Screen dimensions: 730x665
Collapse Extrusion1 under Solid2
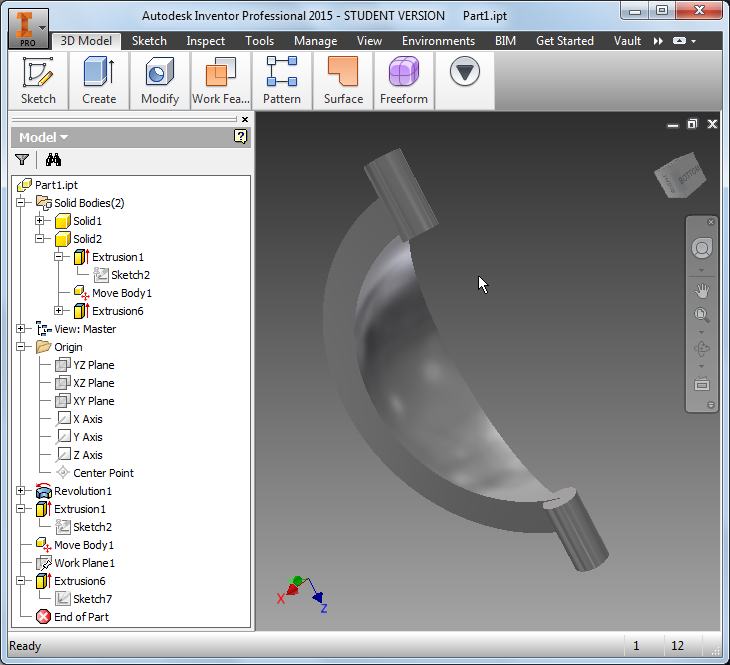coord(59,257)
